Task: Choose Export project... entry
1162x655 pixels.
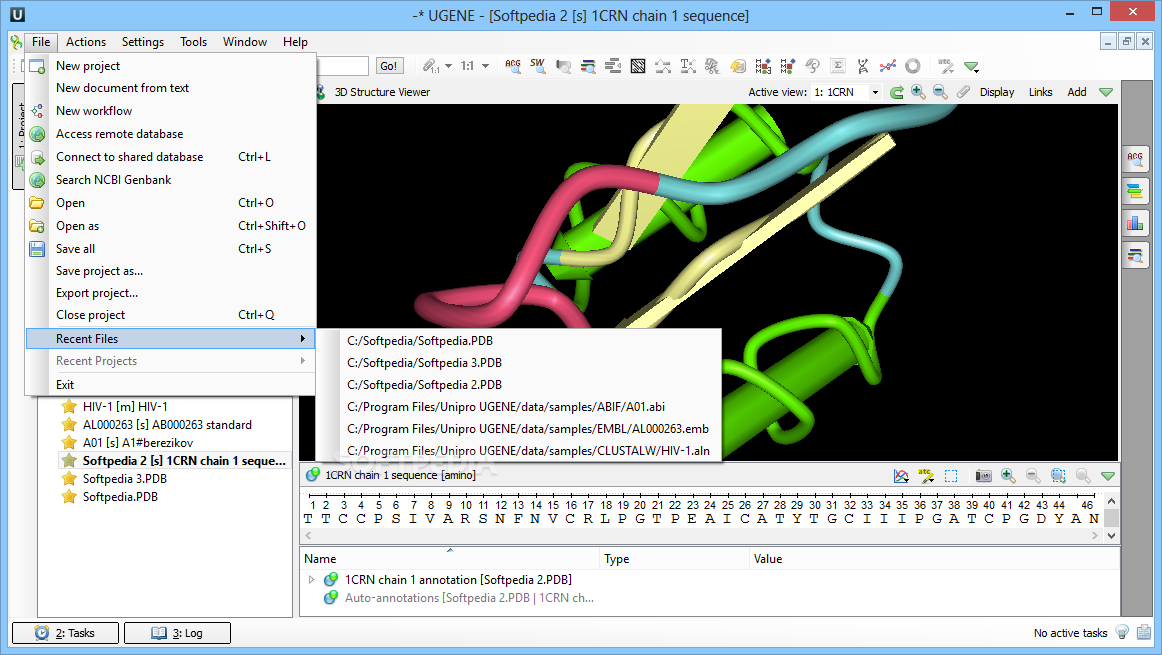Action: tap(170, 293)
